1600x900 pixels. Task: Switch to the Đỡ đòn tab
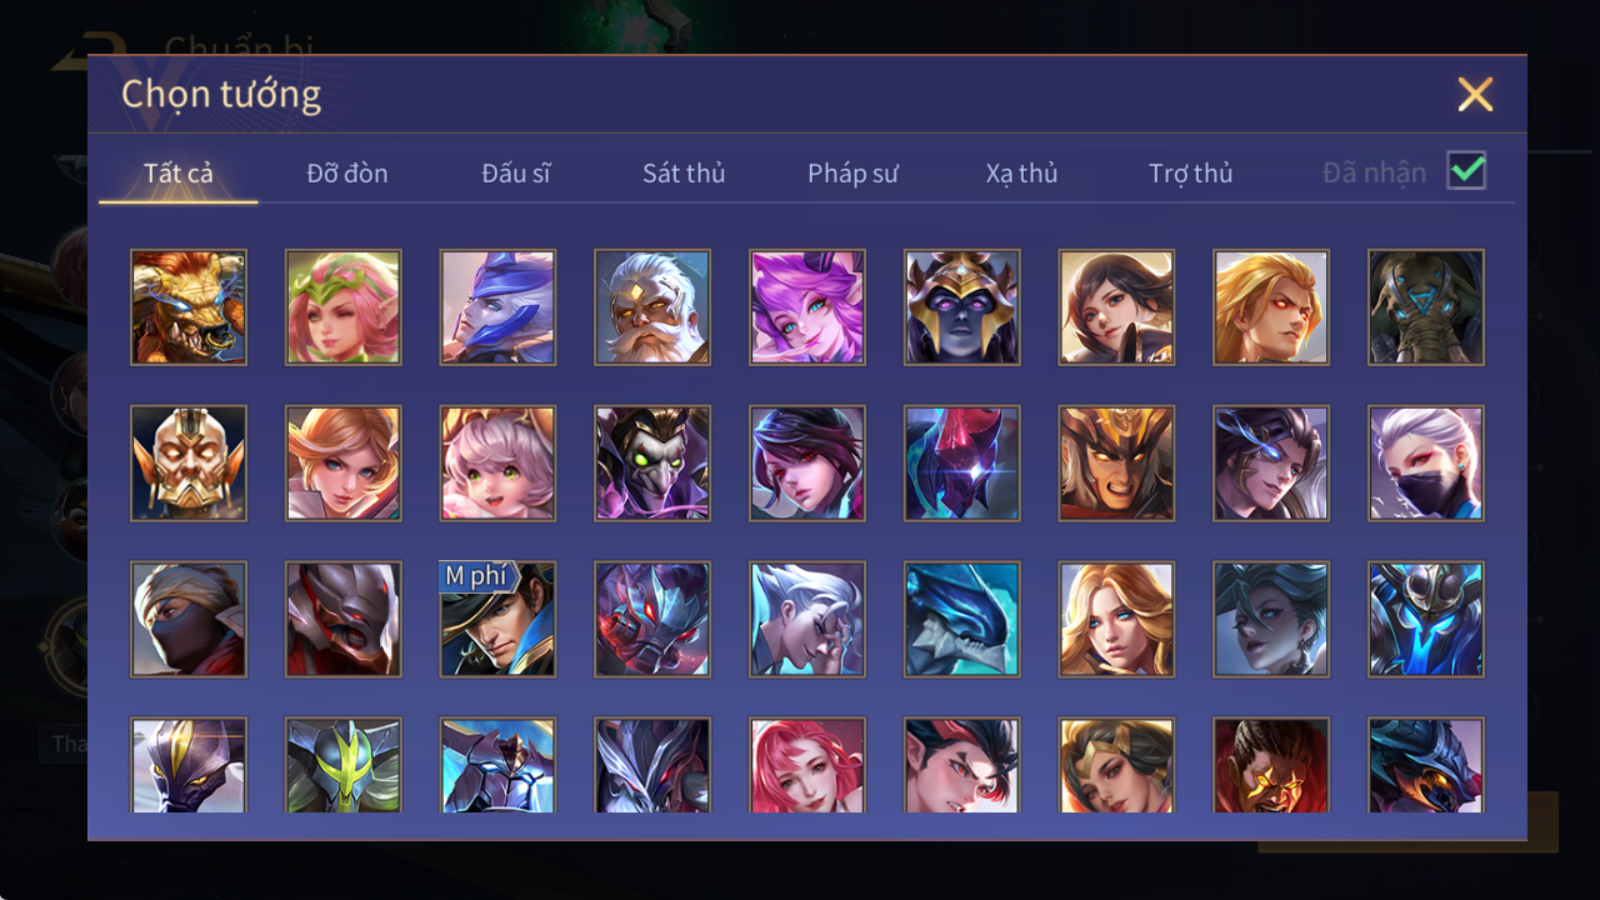point(347,173)
